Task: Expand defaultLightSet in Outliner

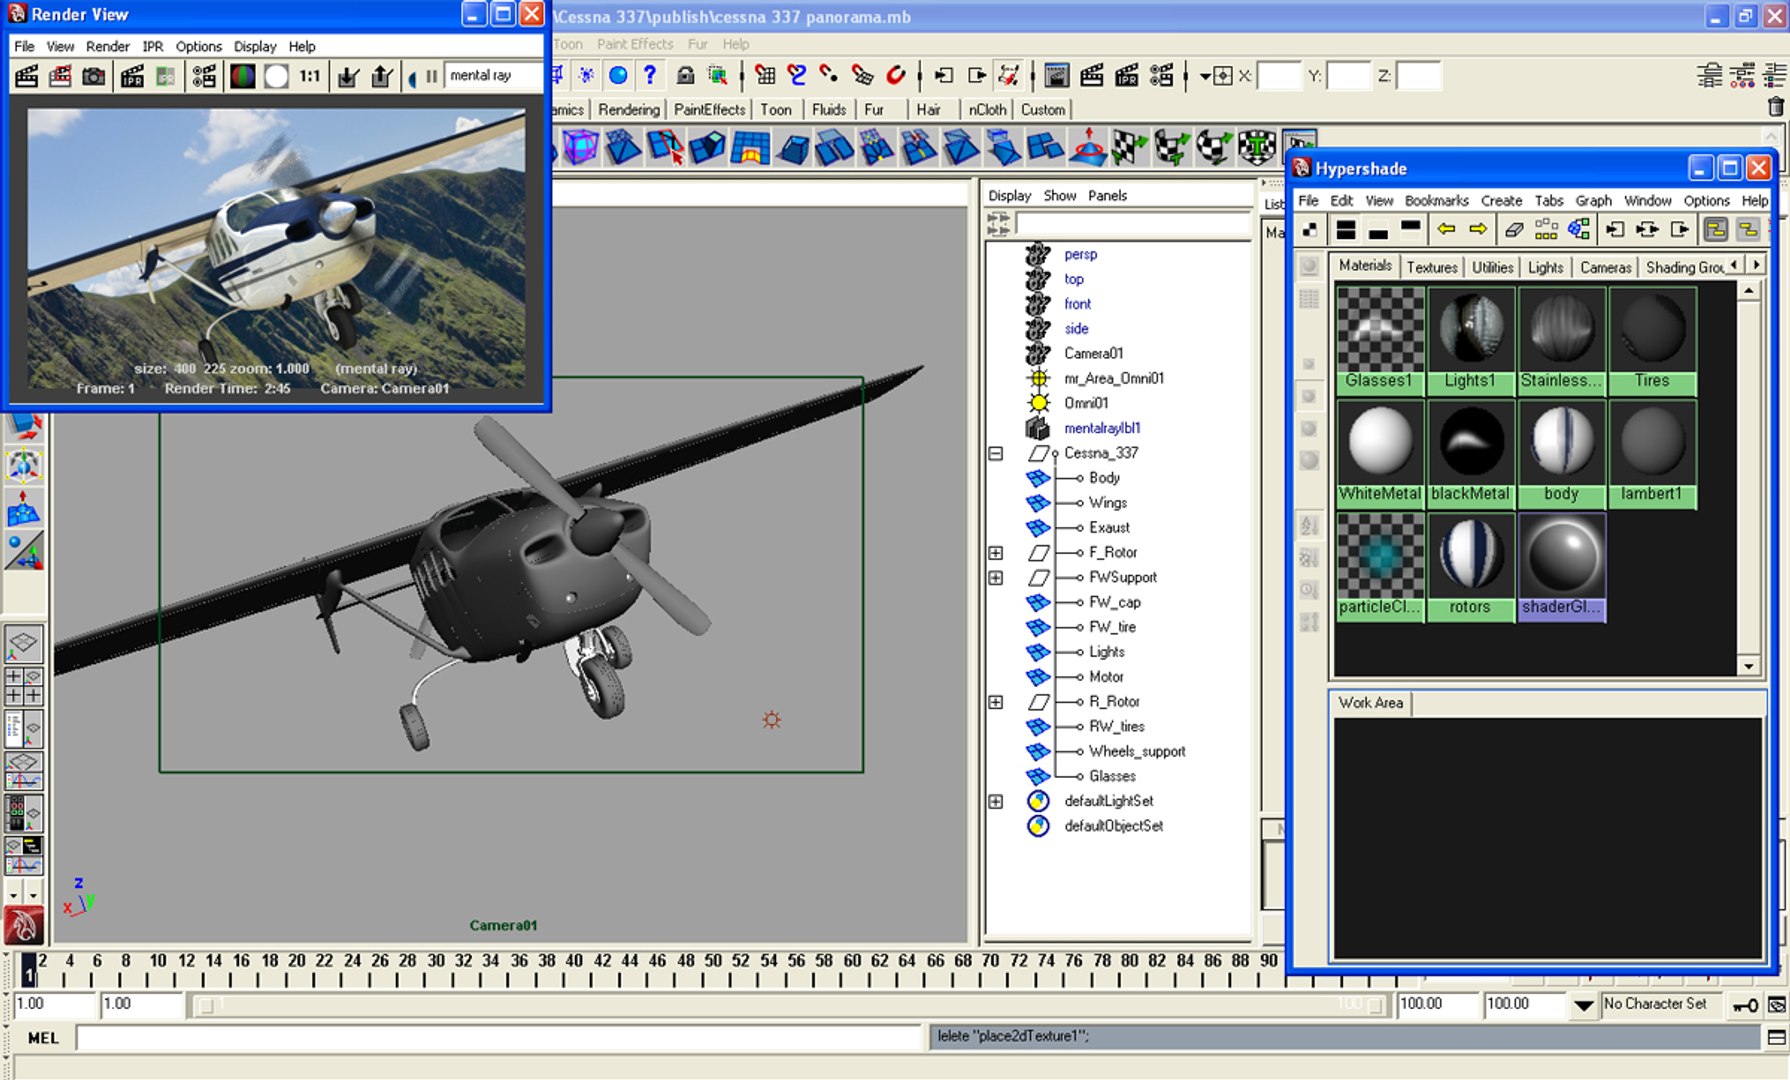Action: click(996, 801)
